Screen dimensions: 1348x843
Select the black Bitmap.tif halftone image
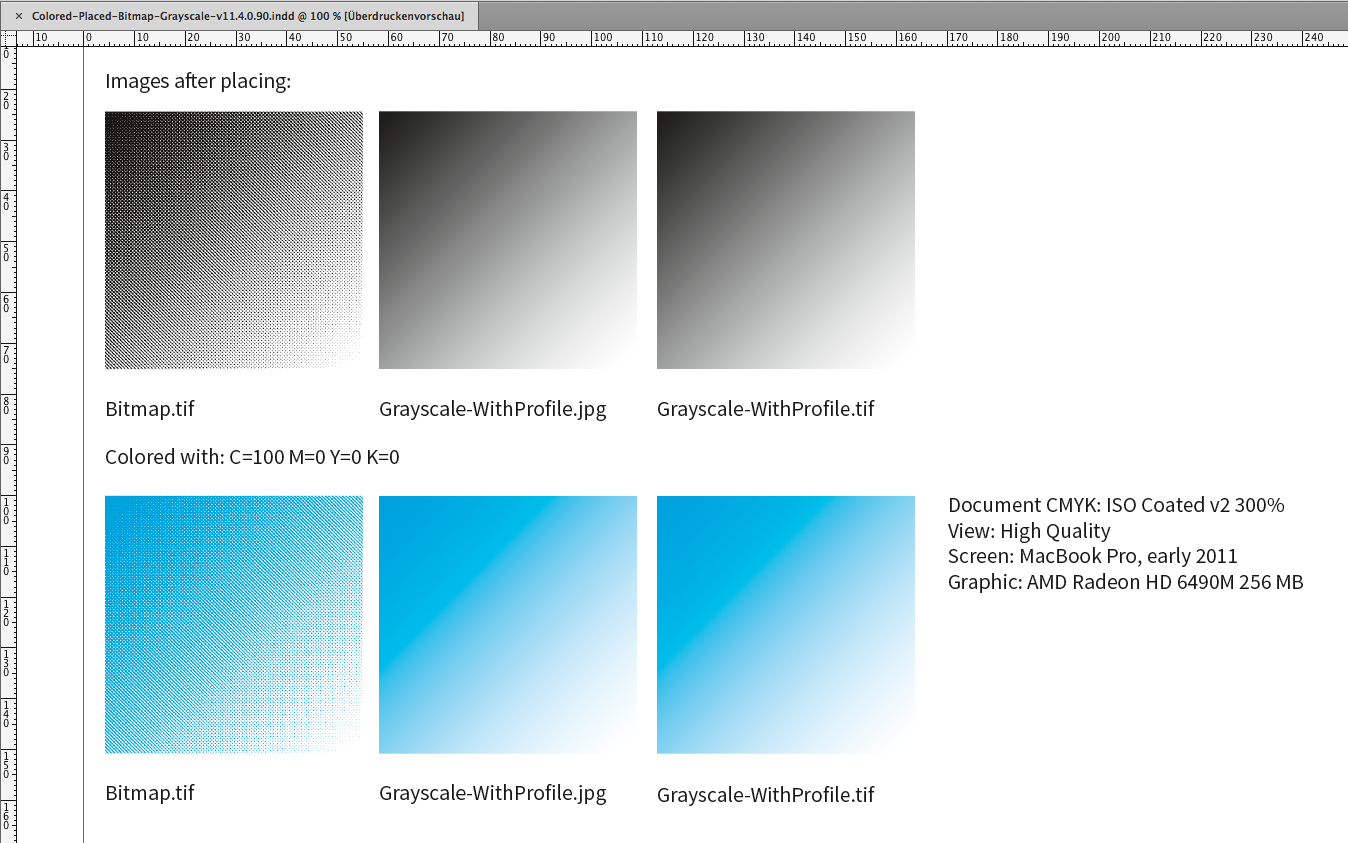pos(234,240)
